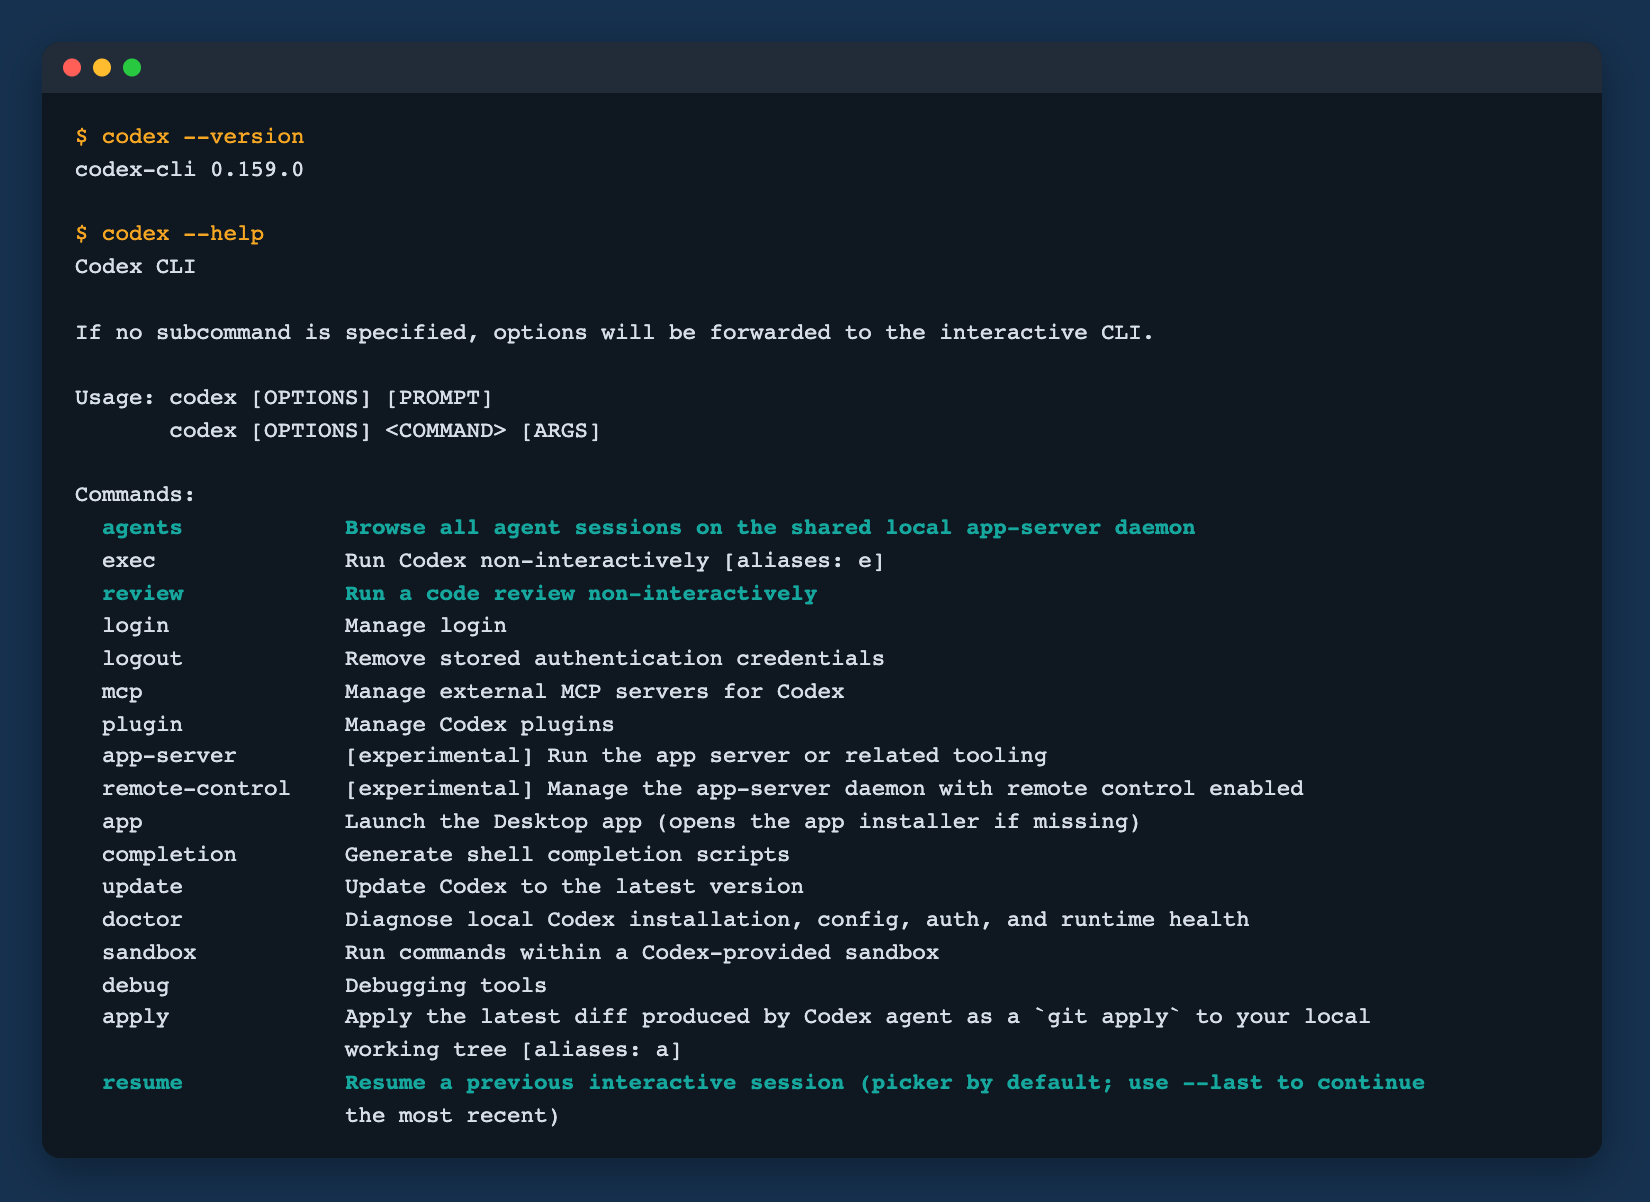Click 'Generate shell completion scripts' text
This screenshot has width=1650, height=1202.
567,855
